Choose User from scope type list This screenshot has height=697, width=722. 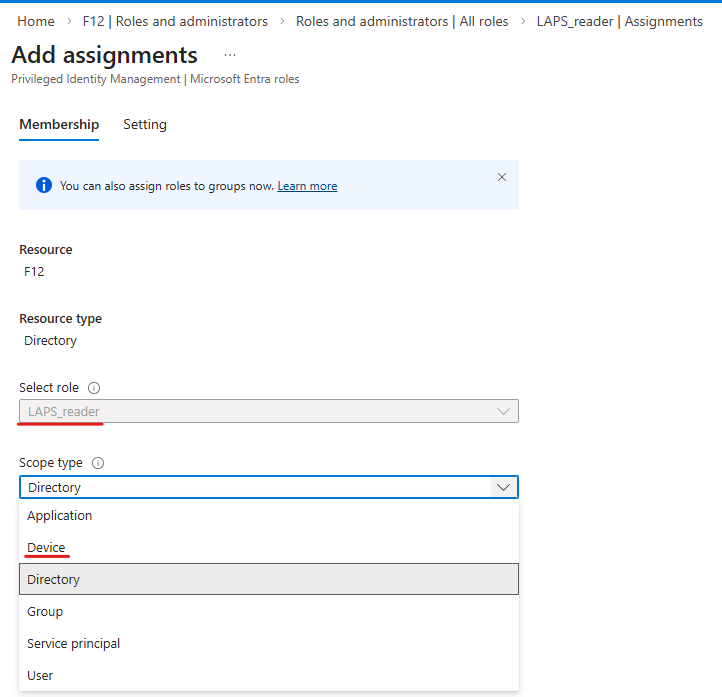point(40,676)
